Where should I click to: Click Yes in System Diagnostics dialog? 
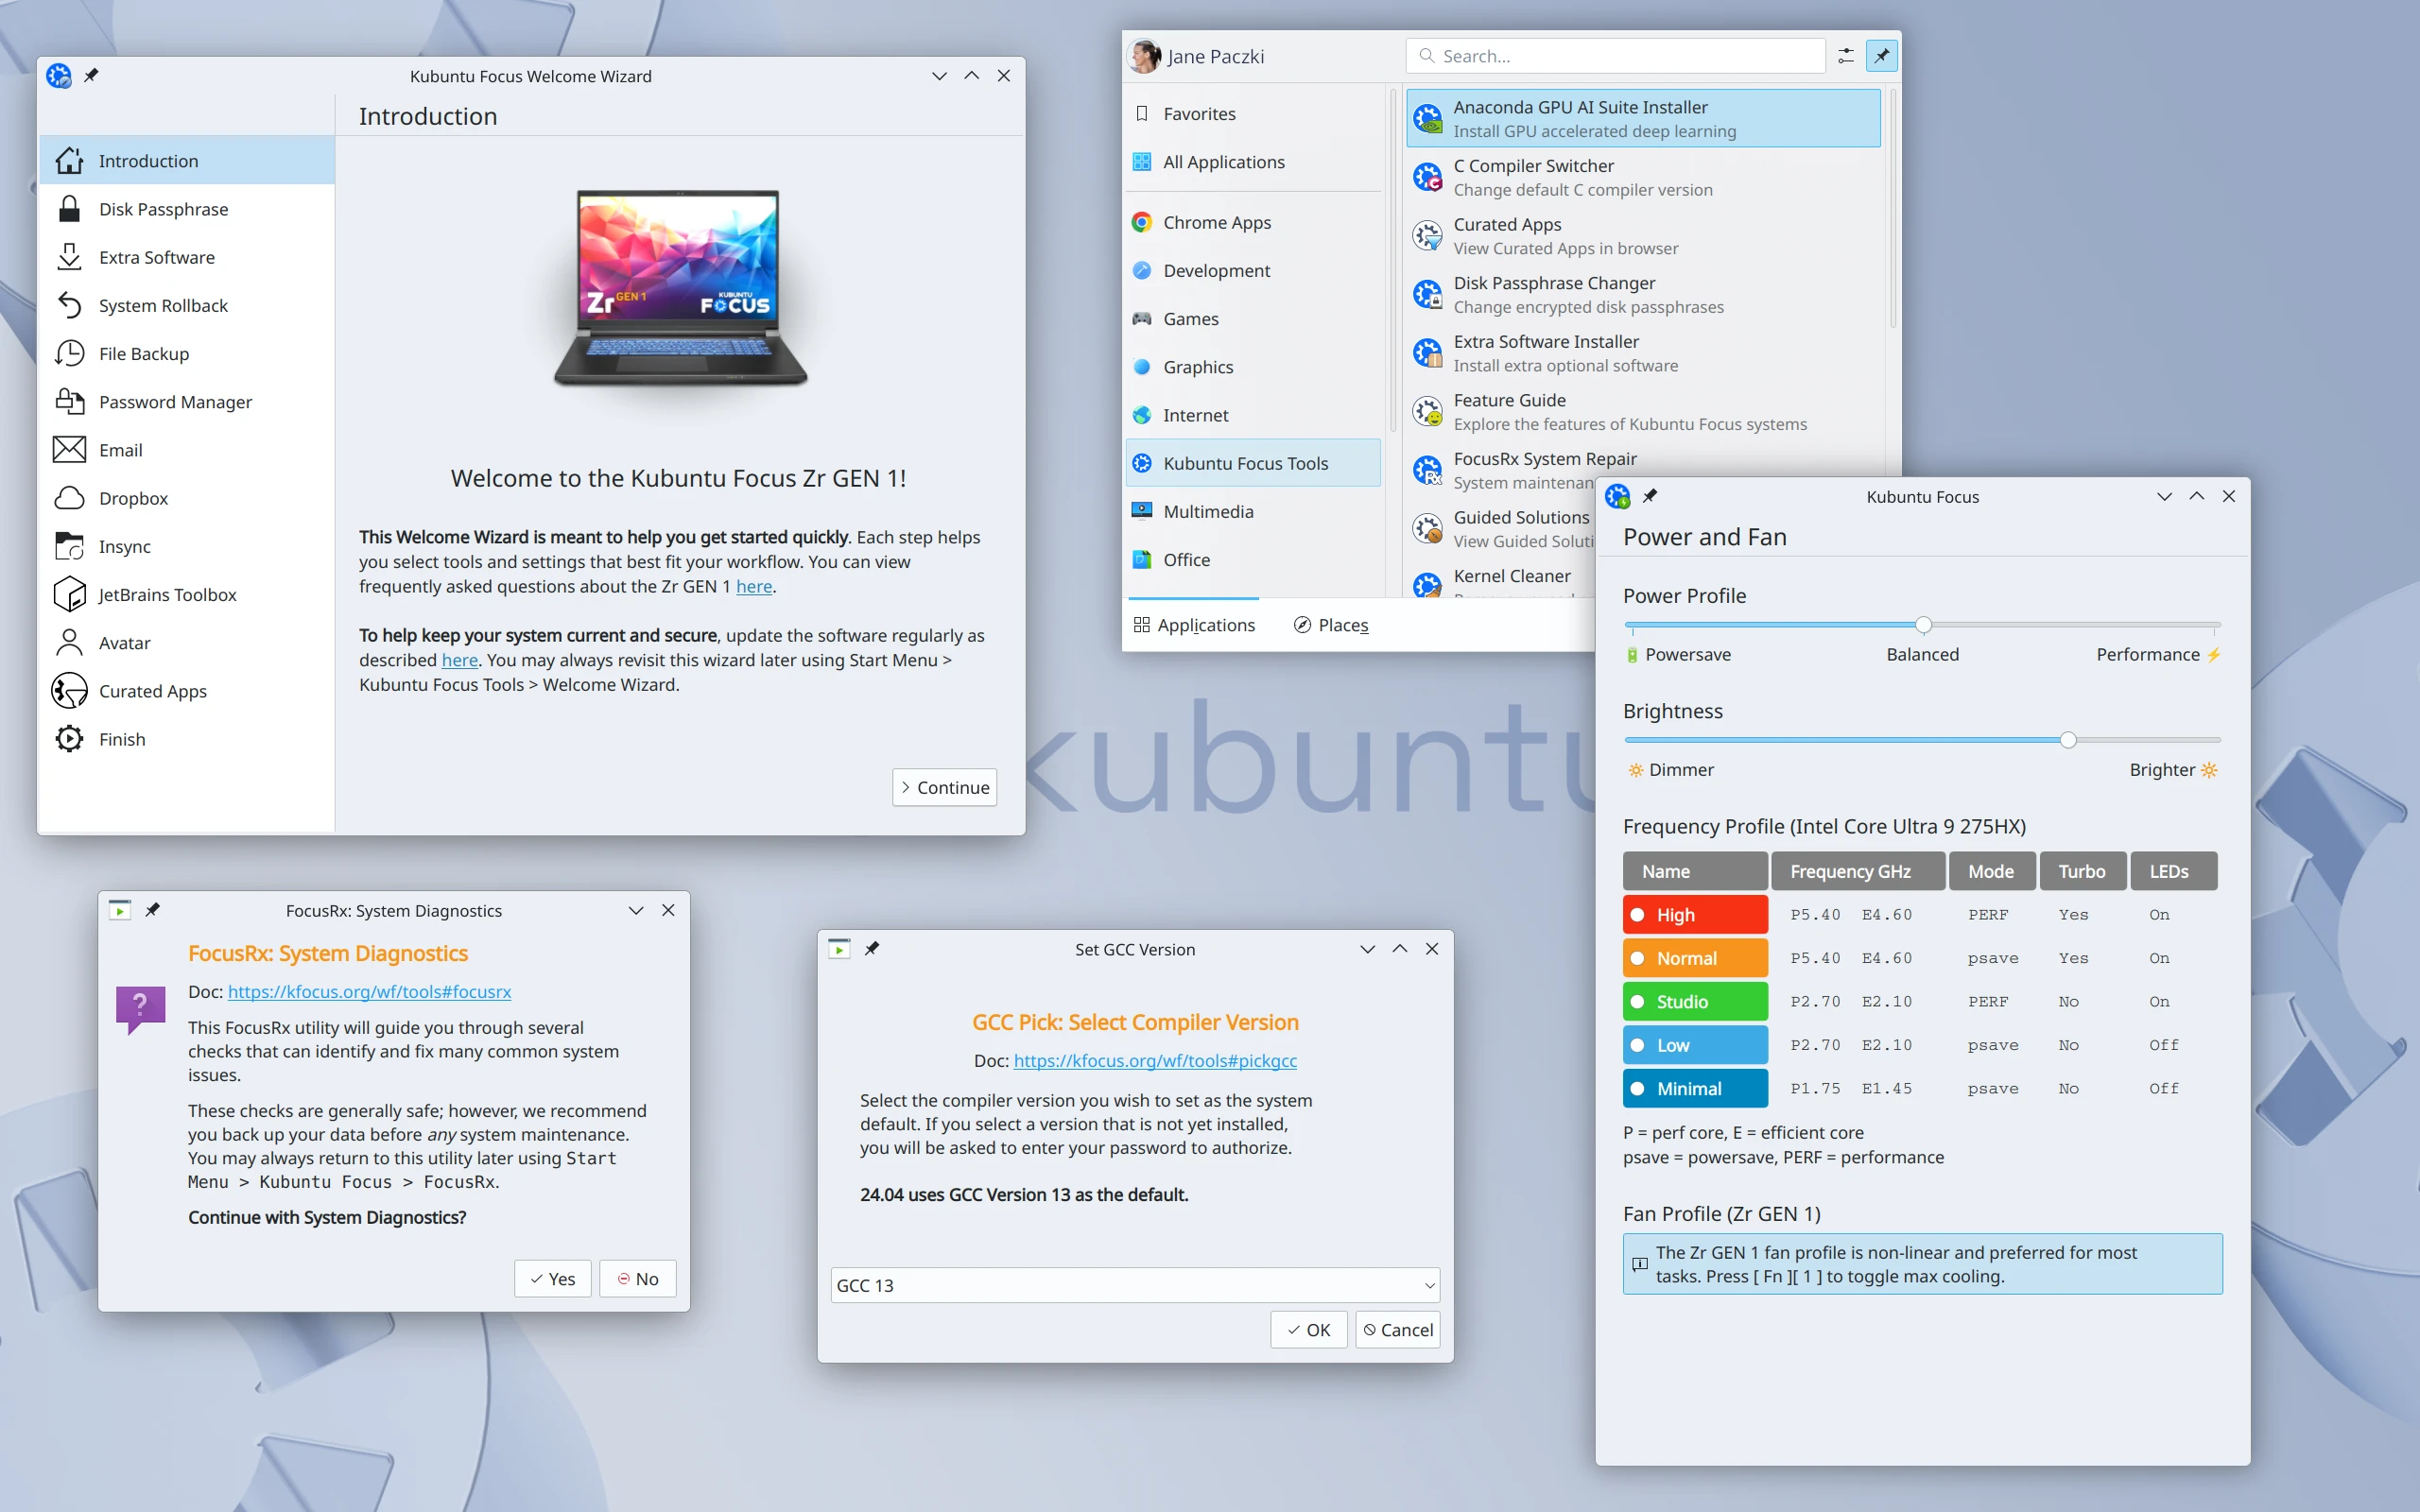click(552, 1279)
